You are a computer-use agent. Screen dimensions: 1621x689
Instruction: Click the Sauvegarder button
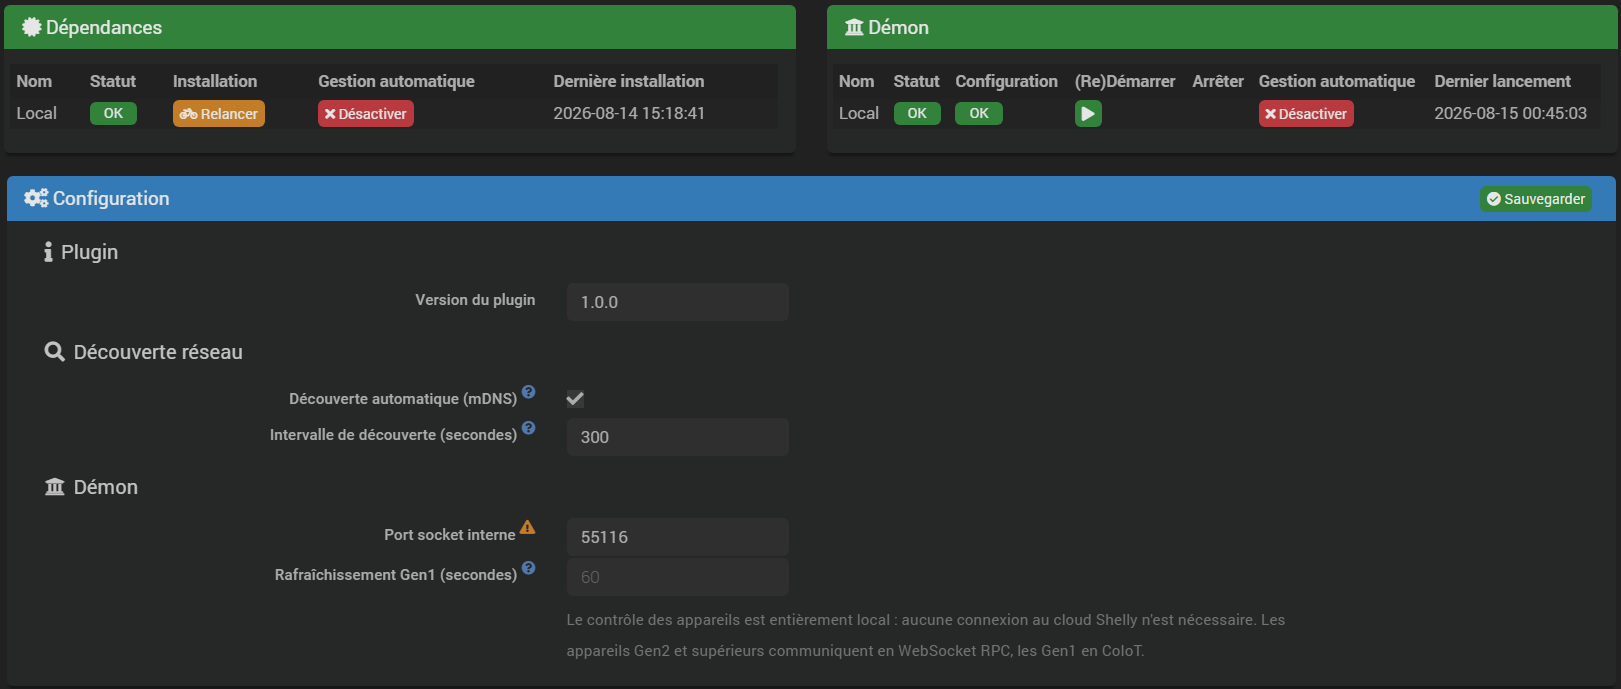pyautogui.click(x=1536, y=199)
